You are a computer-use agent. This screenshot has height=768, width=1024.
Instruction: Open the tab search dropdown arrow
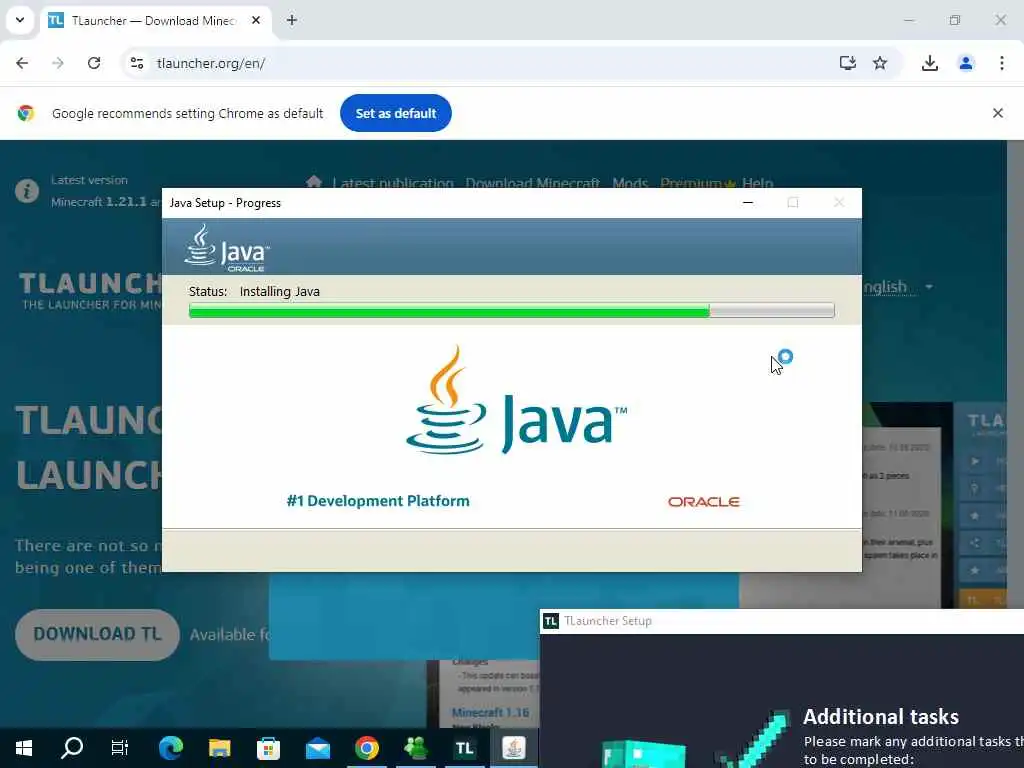(x=20, y=20)
